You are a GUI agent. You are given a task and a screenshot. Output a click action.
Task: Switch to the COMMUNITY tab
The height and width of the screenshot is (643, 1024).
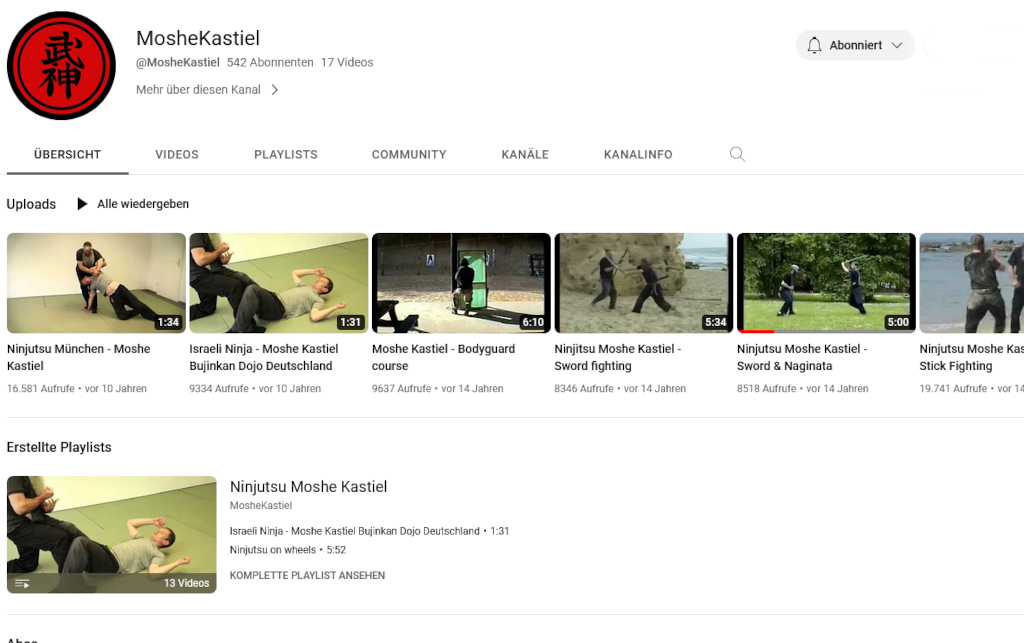click(x=409, y=155)
